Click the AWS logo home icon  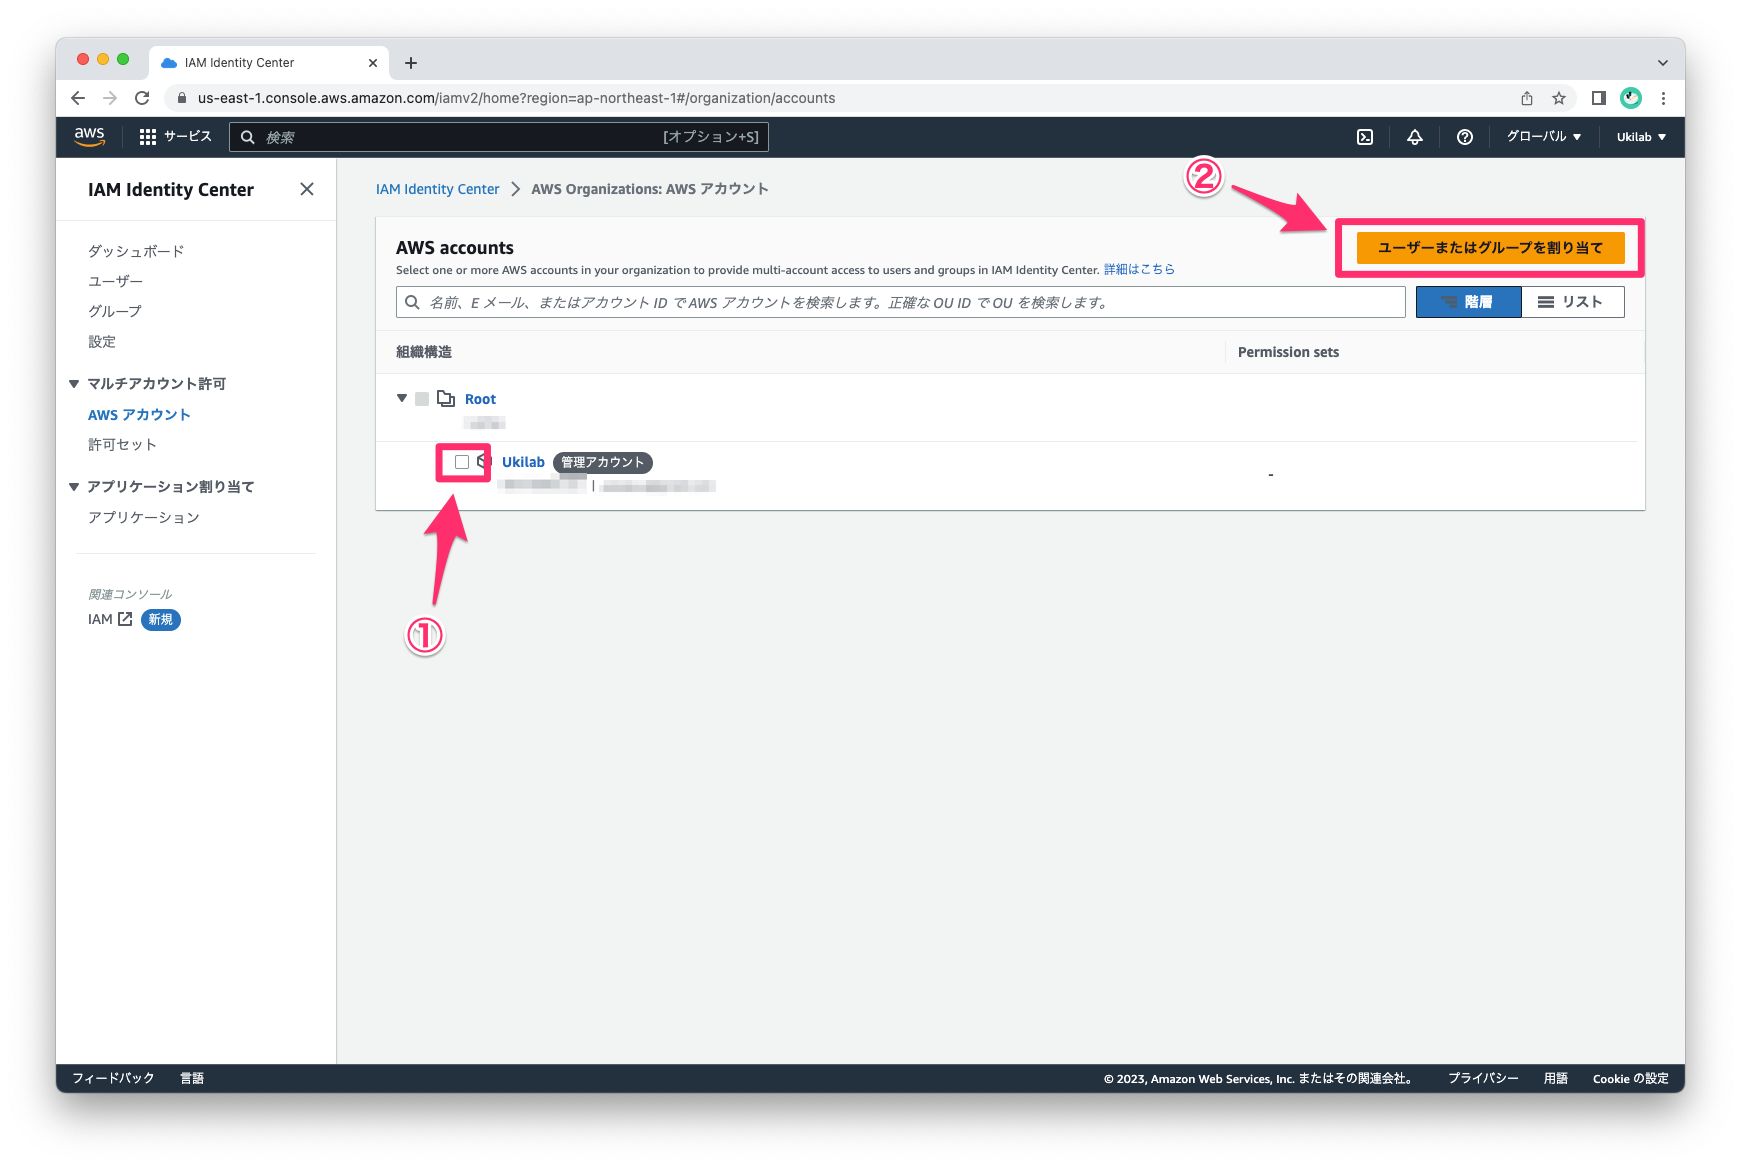point(89,137)
